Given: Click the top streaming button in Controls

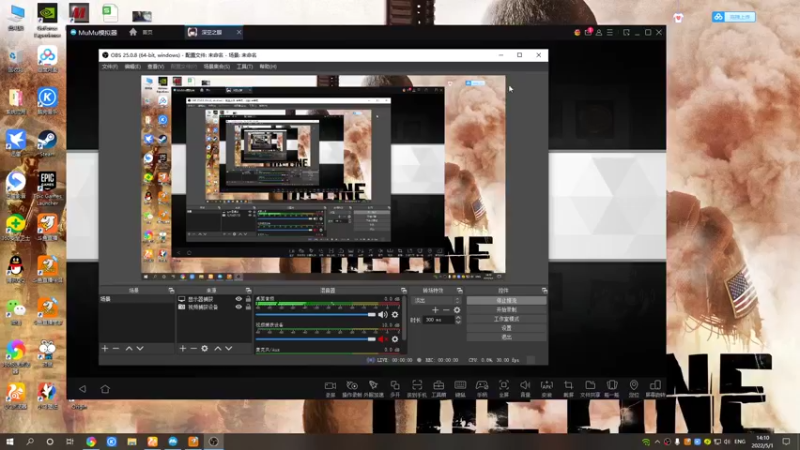Looking at the screenshot, I should [x=506, y=301].
